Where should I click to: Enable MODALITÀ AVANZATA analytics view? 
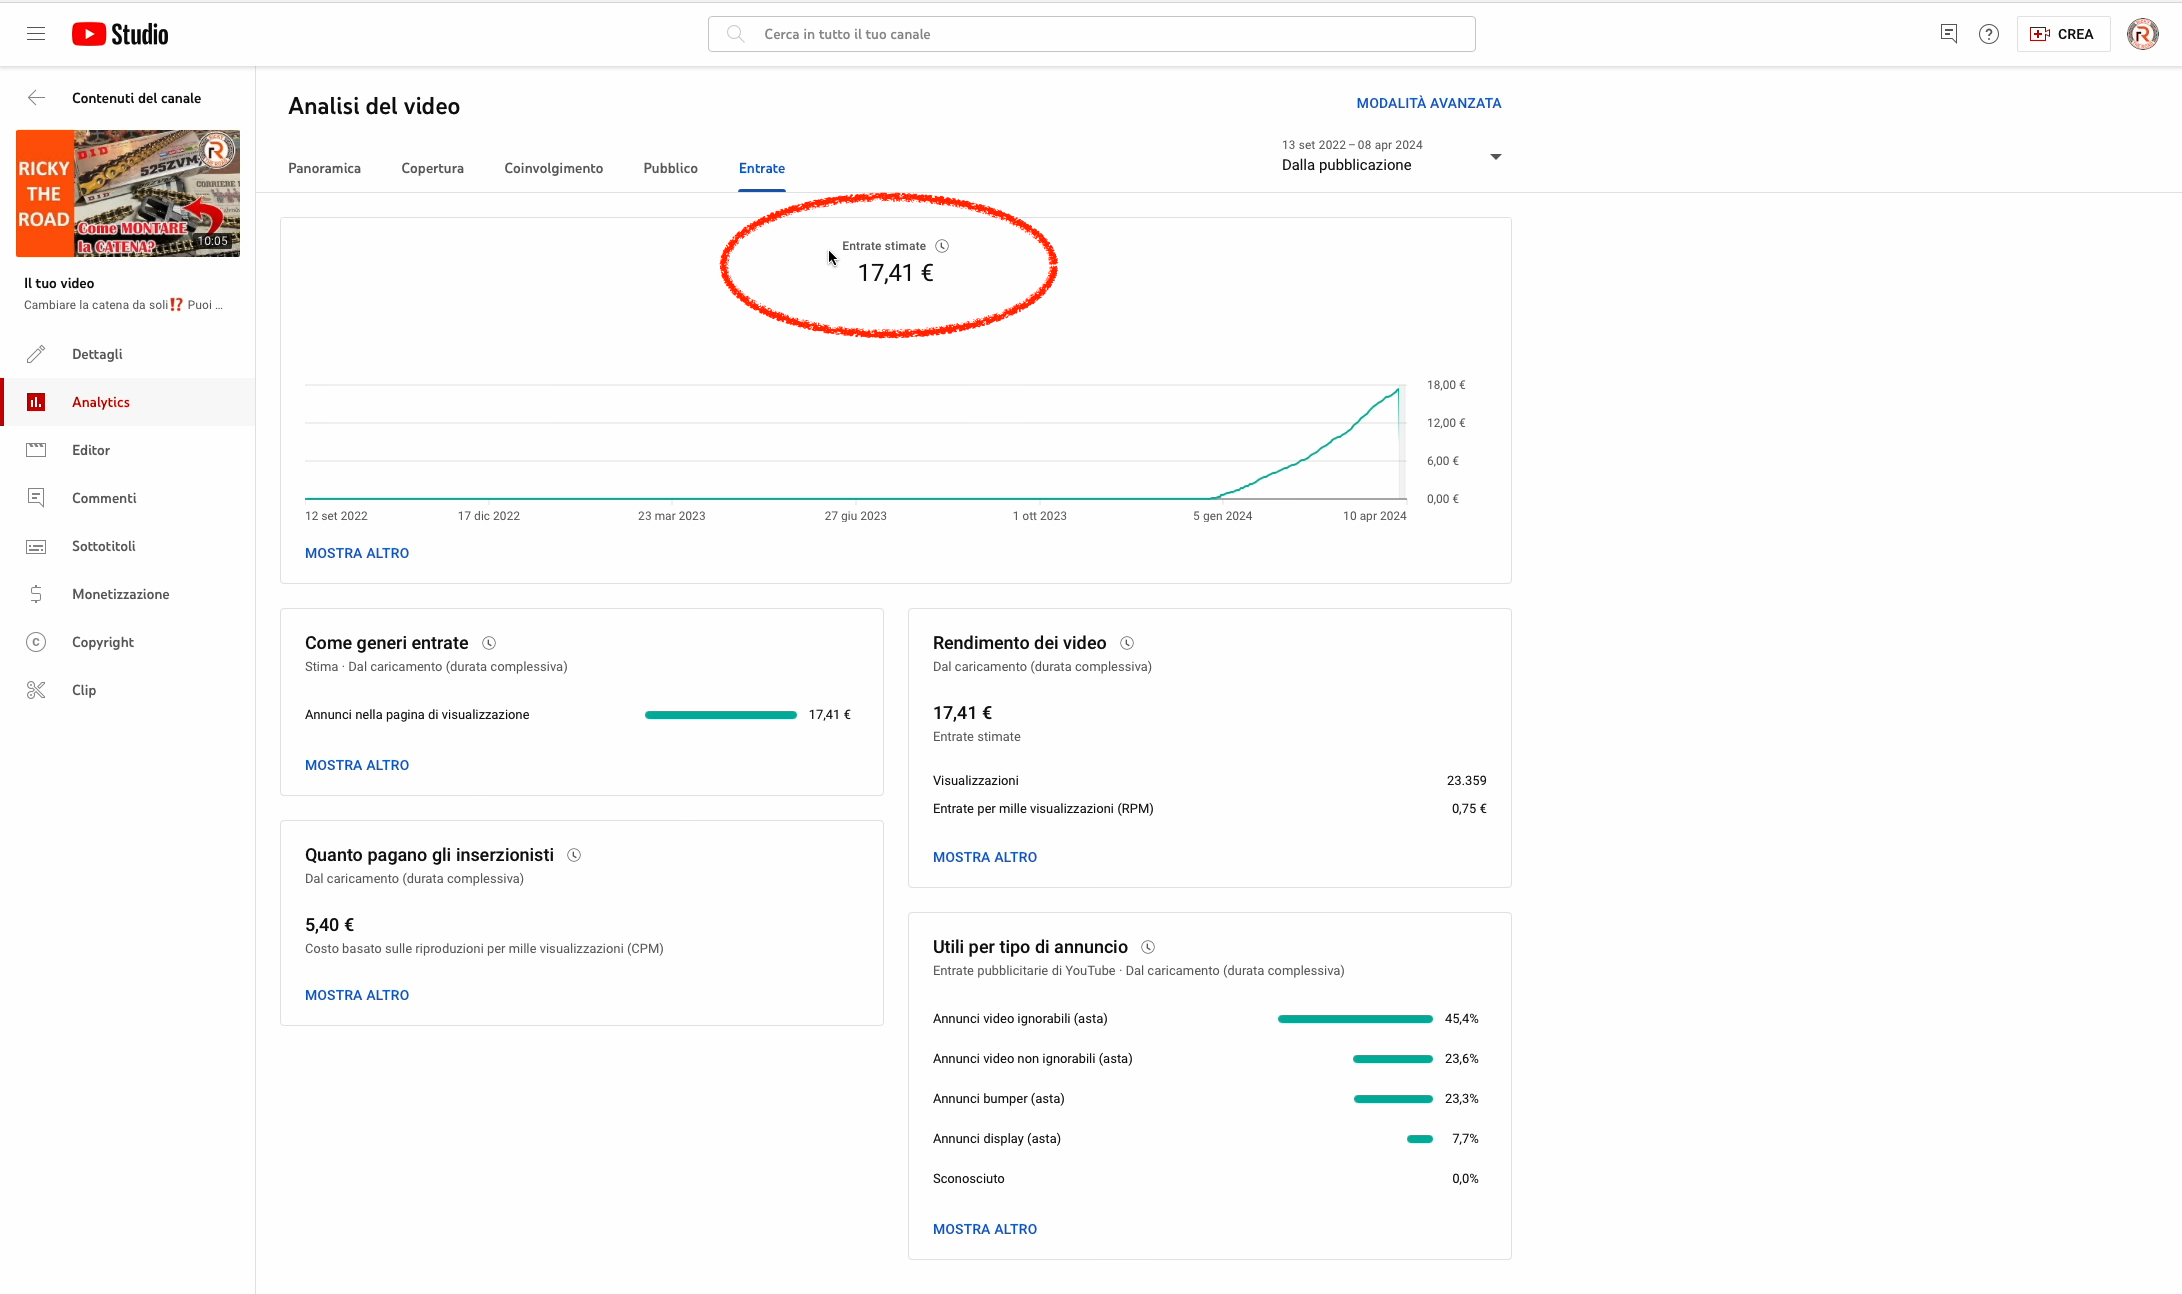coord(1427,102)
